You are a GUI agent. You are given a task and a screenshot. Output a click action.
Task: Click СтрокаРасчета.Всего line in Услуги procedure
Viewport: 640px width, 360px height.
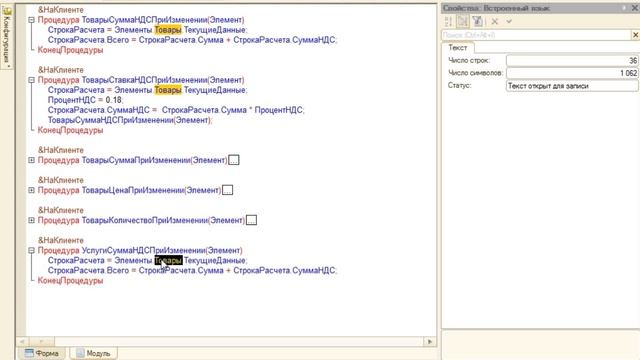point(192,271)
